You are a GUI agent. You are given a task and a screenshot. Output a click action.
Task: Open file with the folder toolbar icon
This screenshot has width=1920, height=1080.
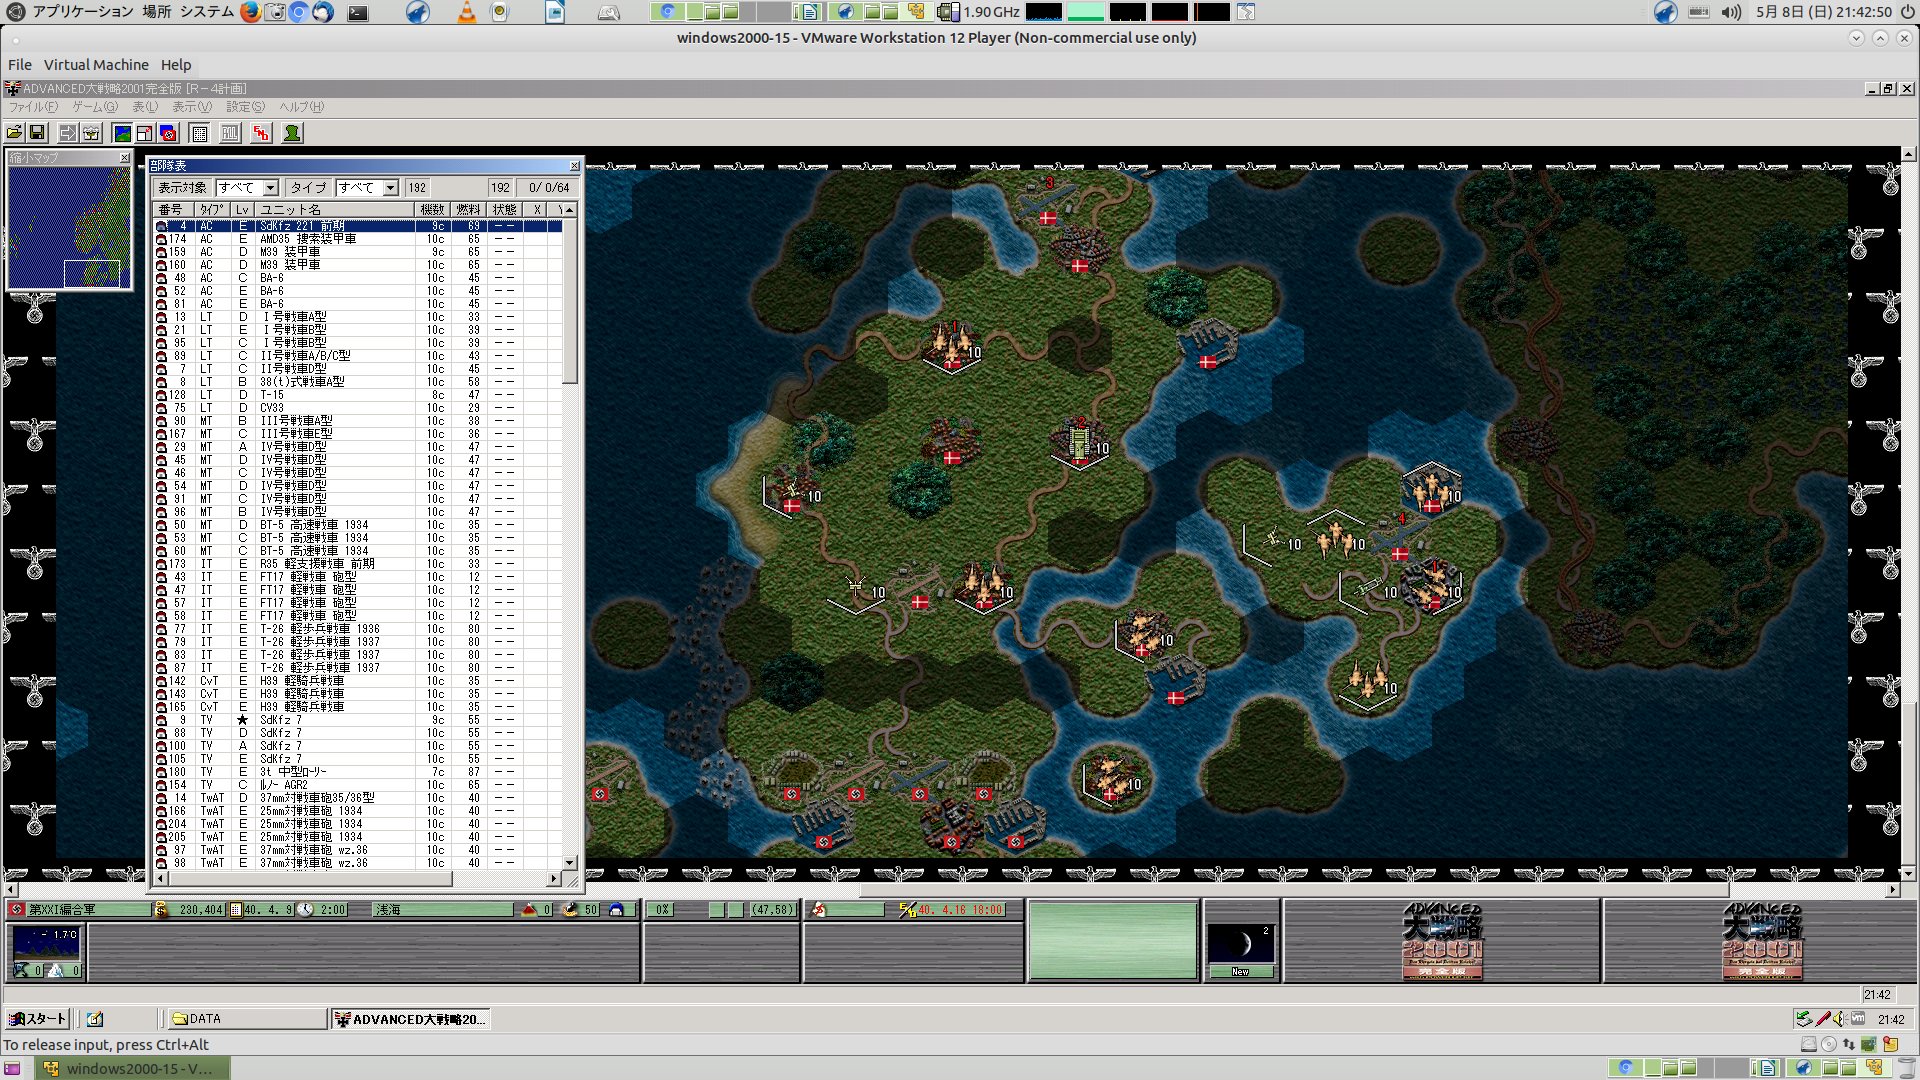(14, 133)
